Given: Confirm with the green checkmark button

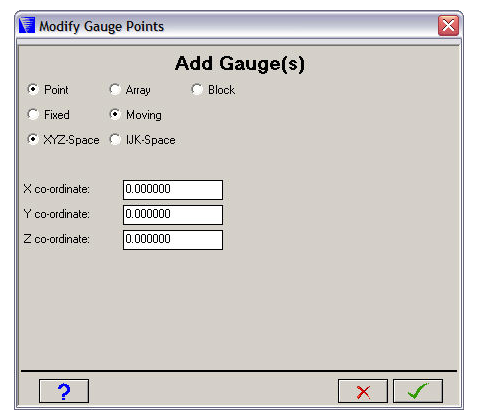Looking at the screenshot, I should pyautogui.click(x=418, y=391).
